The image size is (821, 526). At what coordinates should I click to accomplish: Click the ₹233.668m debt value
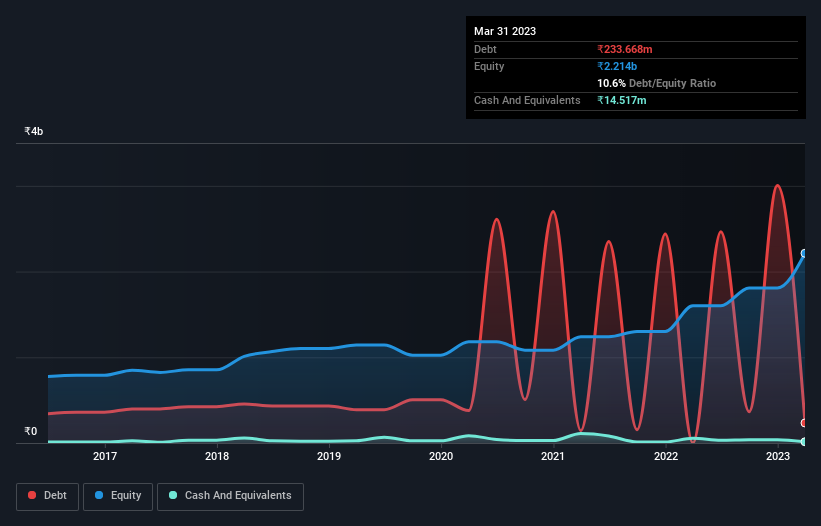point(625,49)
